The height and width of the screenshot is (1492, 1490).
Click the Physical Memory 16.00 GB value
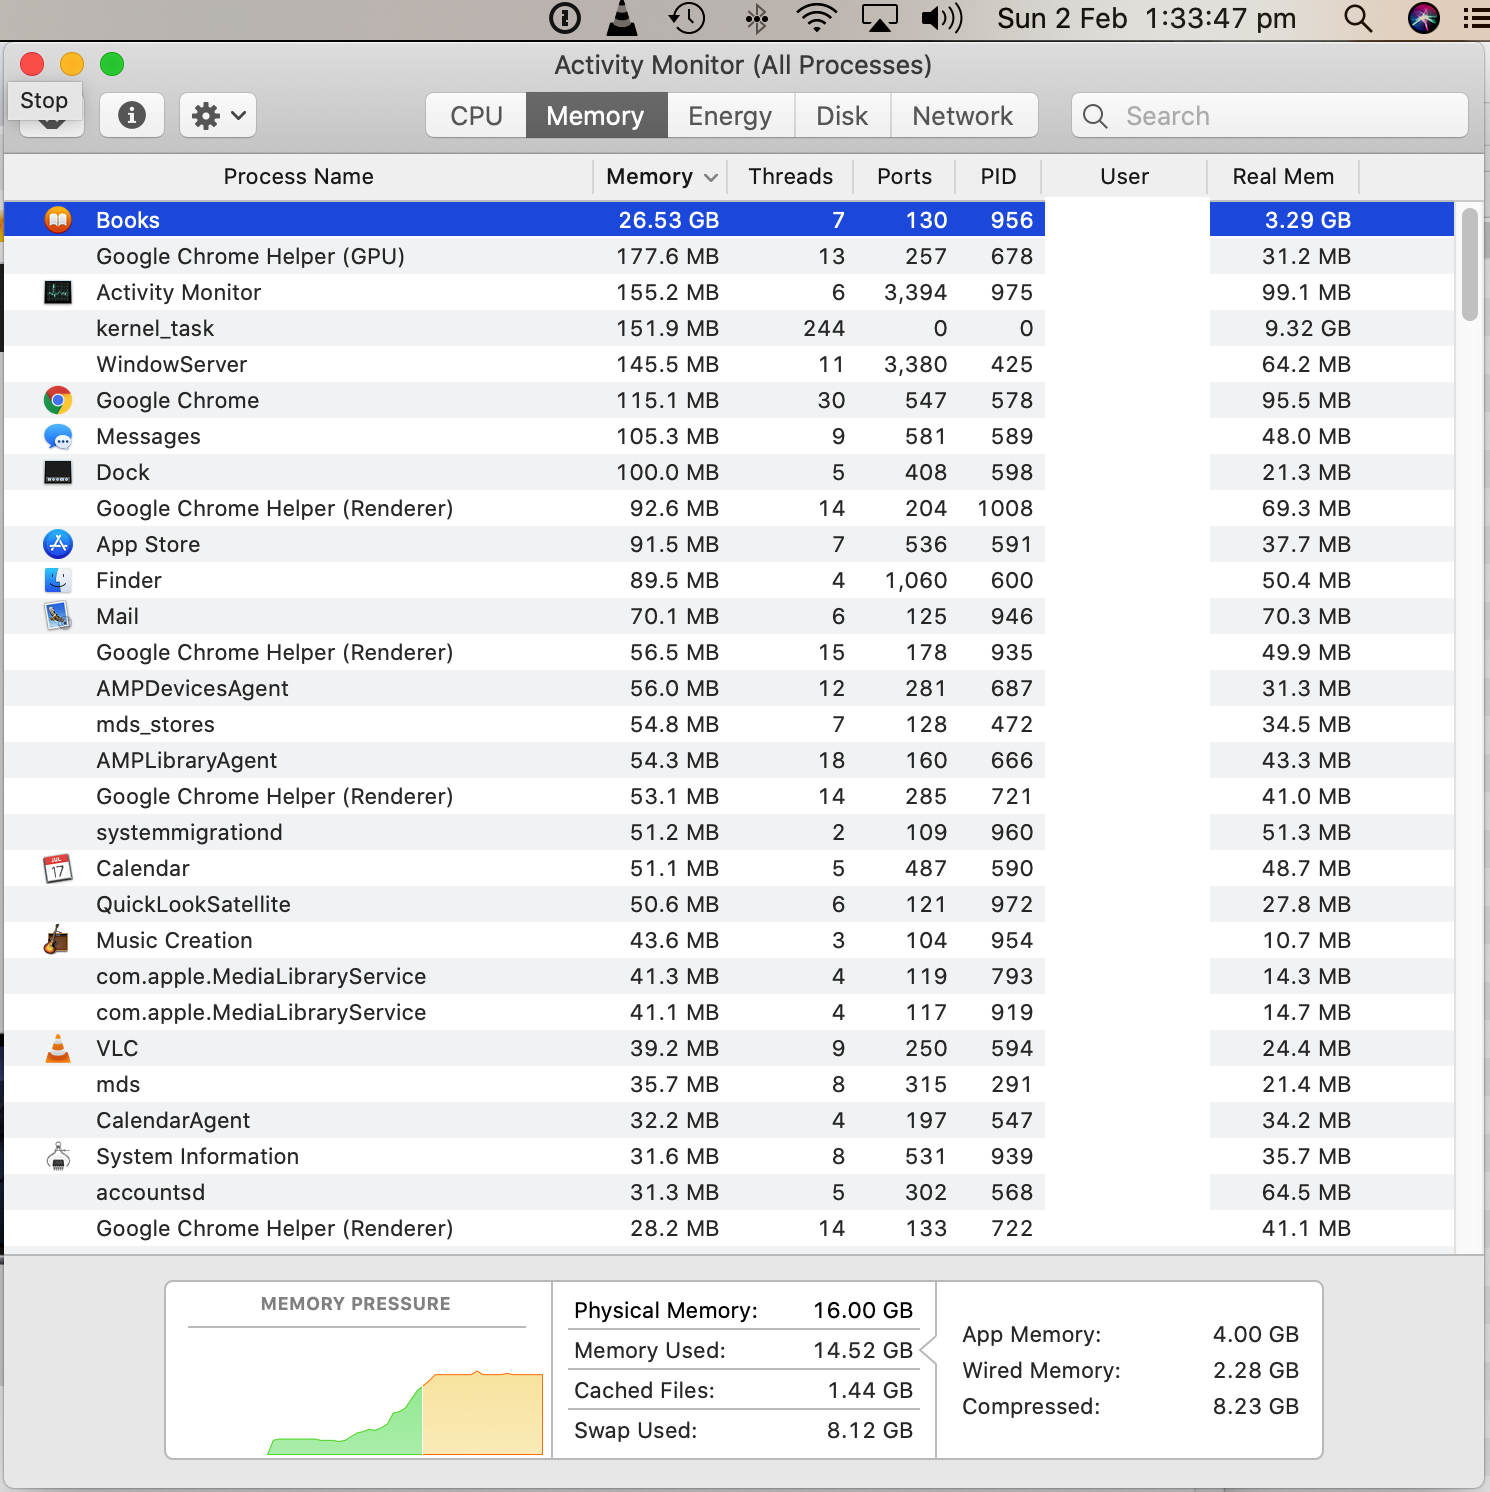(862, 1310)
